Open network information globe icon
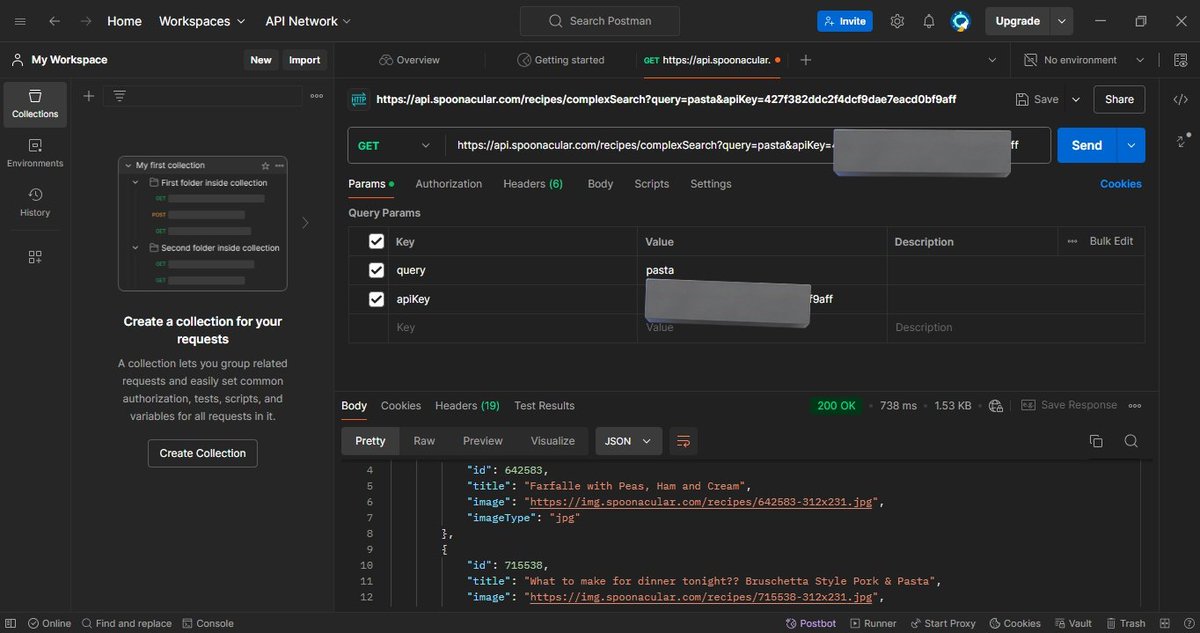Viewport: 1200px width, 633px height. (x=995, y=406)
